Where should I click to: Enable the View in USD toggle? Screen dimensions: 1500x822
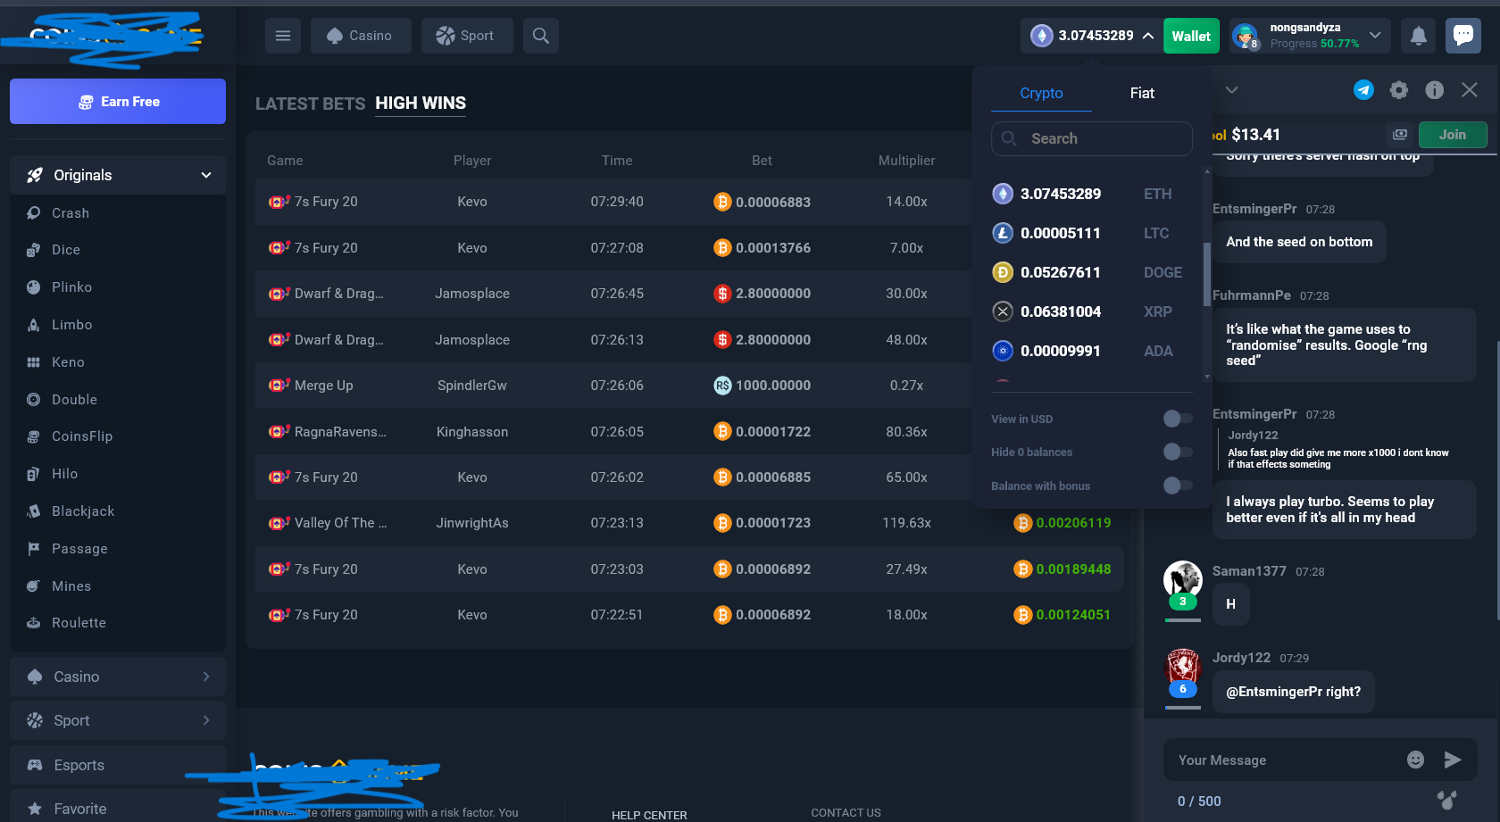click(1177, 419)
